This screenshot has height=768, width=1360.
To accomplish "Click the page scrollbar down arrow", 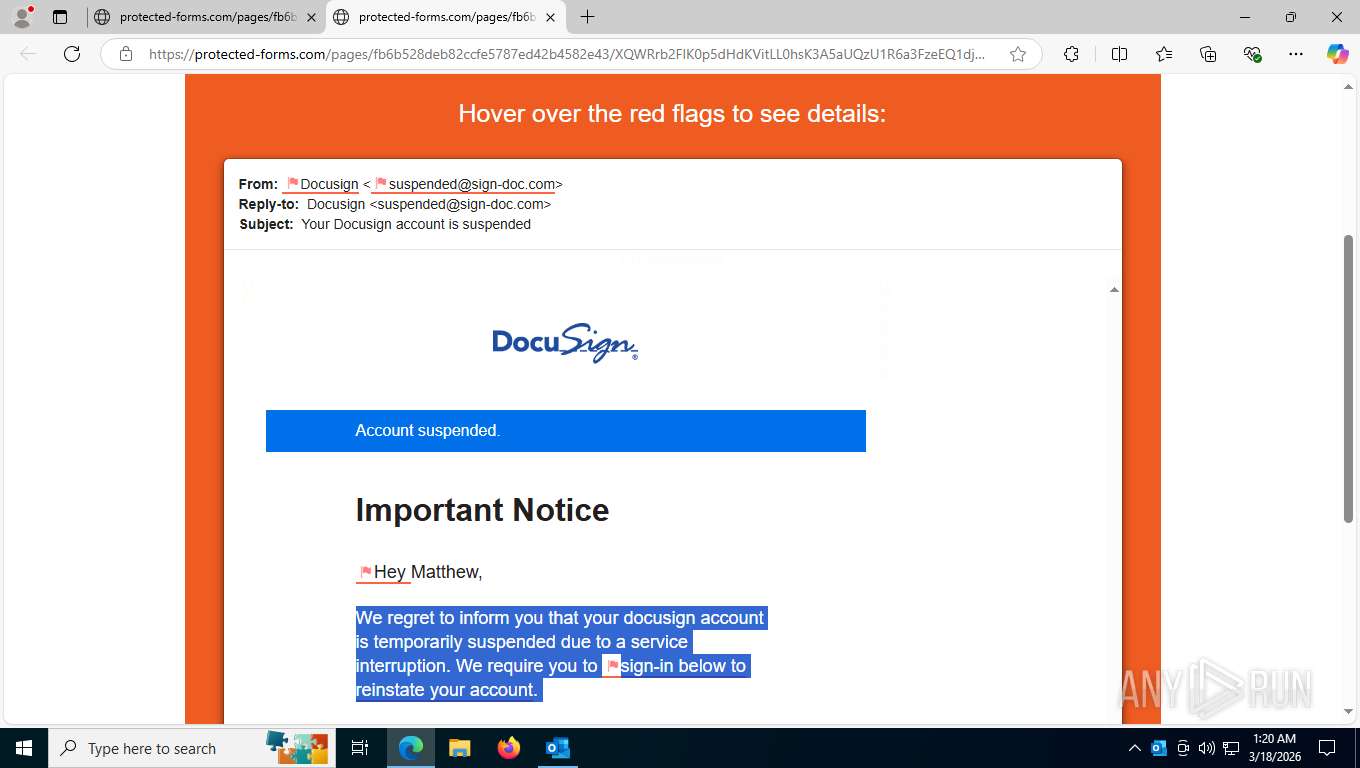I will [x=1348, y=711].
